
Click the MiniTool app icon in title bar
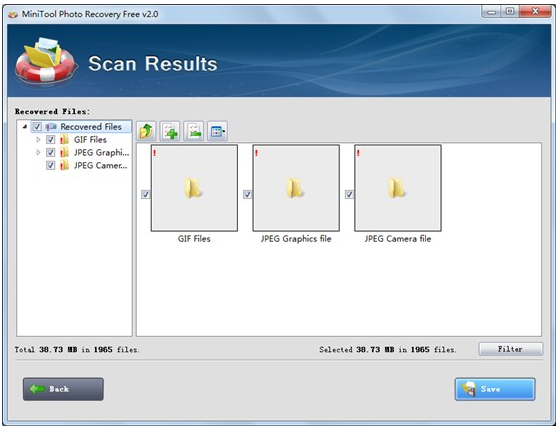click(13, 14)
